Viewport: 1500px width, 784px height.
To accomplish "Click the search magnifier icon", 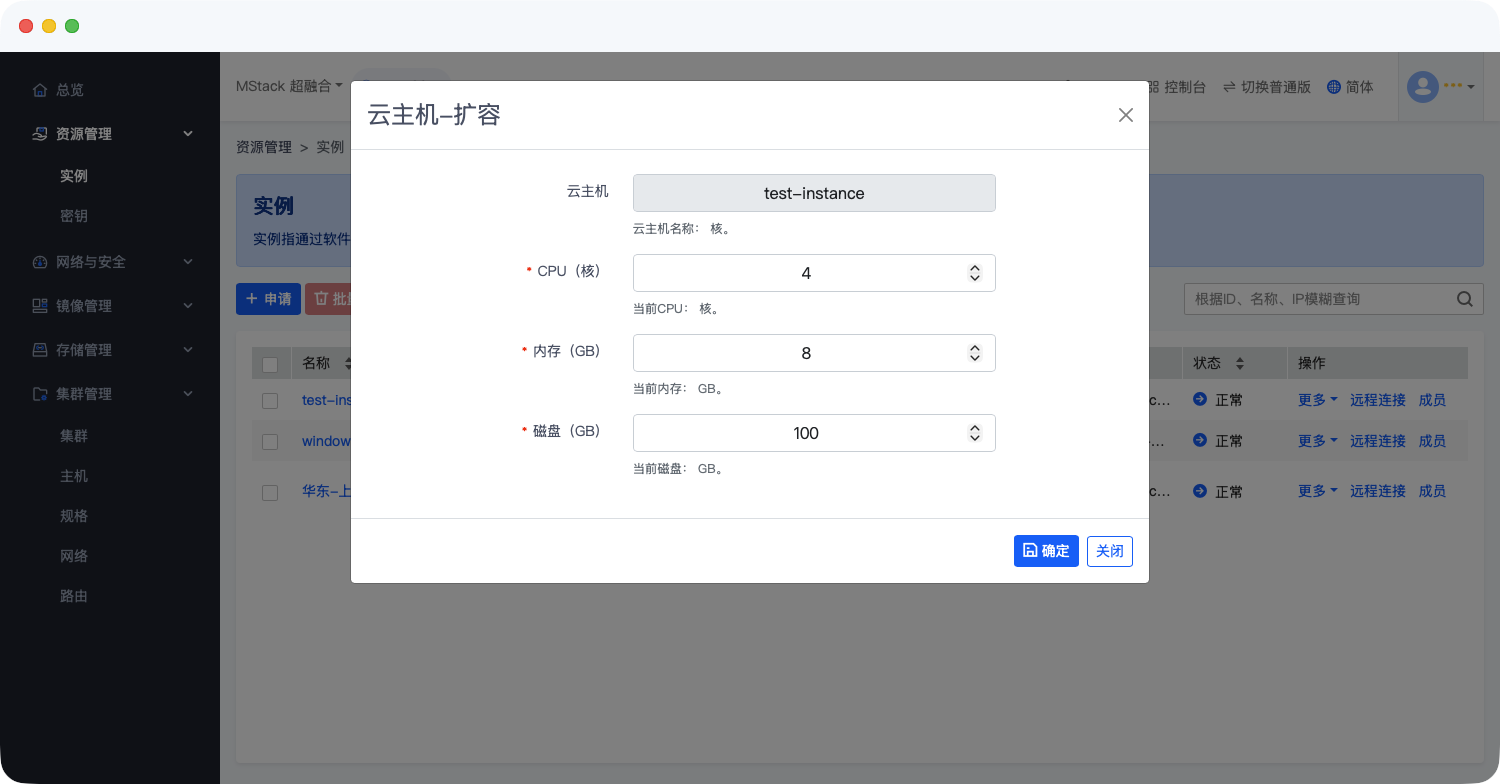I will [x=1464, y=299].
